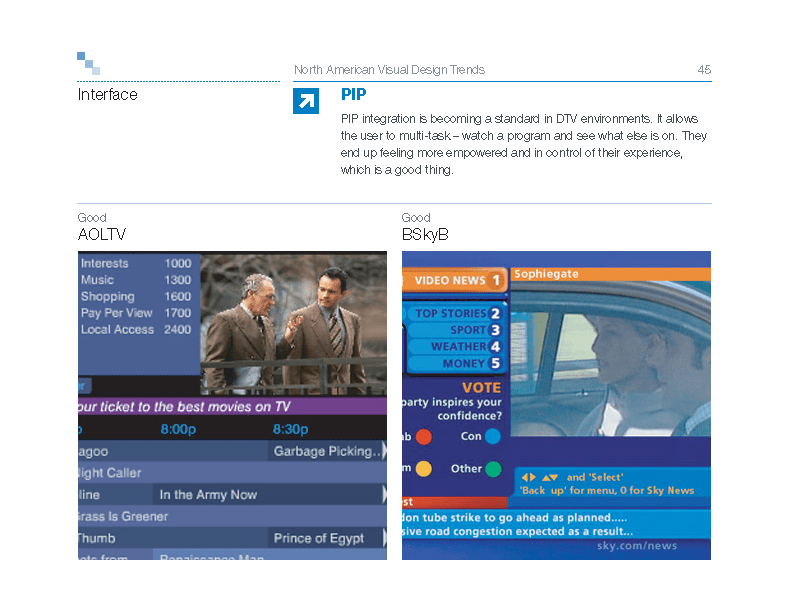
Task: Select TOP STORIES 2 menu item
Action: tap(456, 314)
